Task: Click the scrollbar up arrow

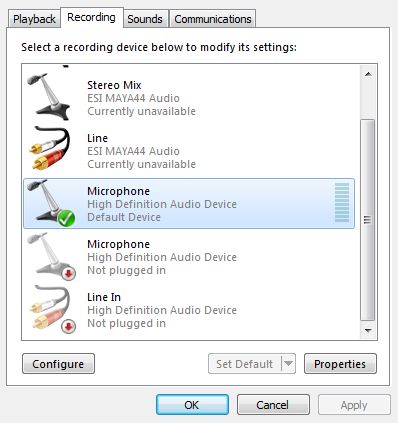Action: [368, 74]
